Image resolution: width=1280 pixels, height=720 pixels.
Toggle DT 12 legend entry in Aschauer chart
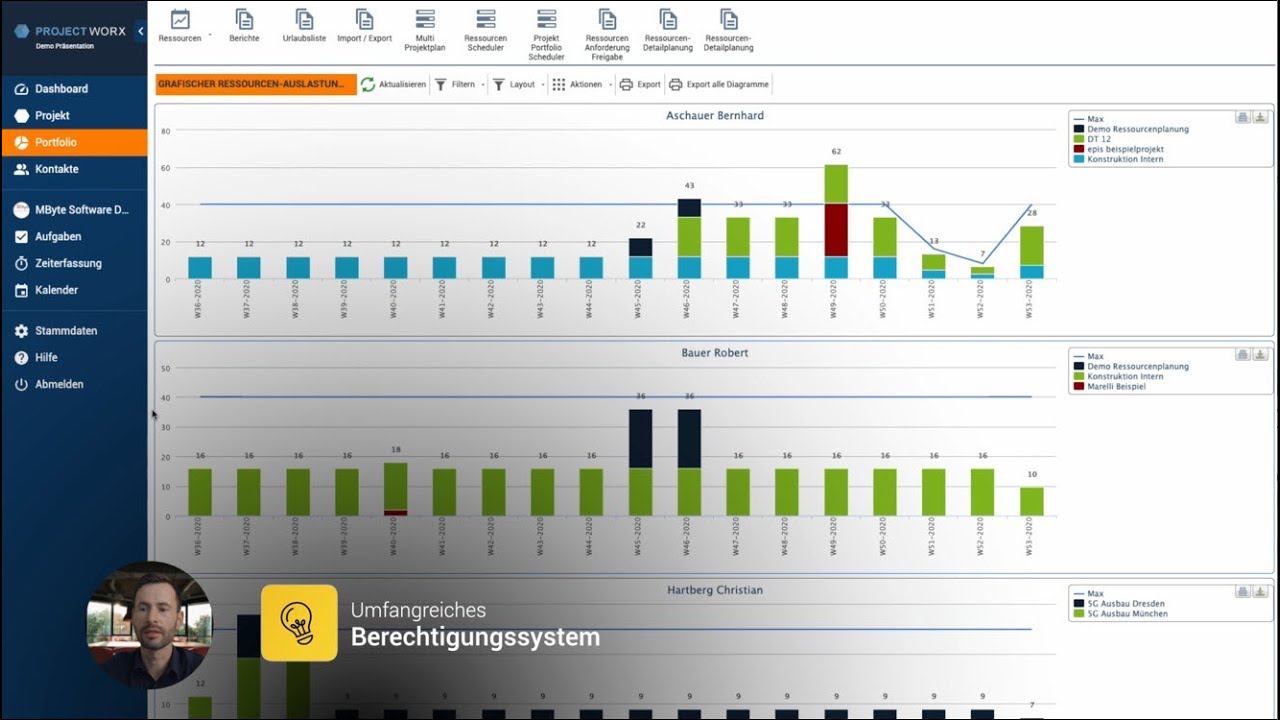pos(1101,139)
